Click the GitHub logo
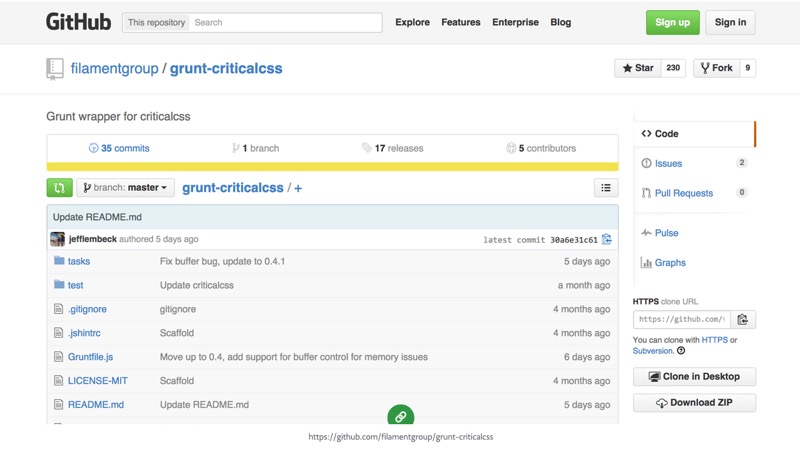The height and width of the screenshot is (450, 800). point(79,22)
